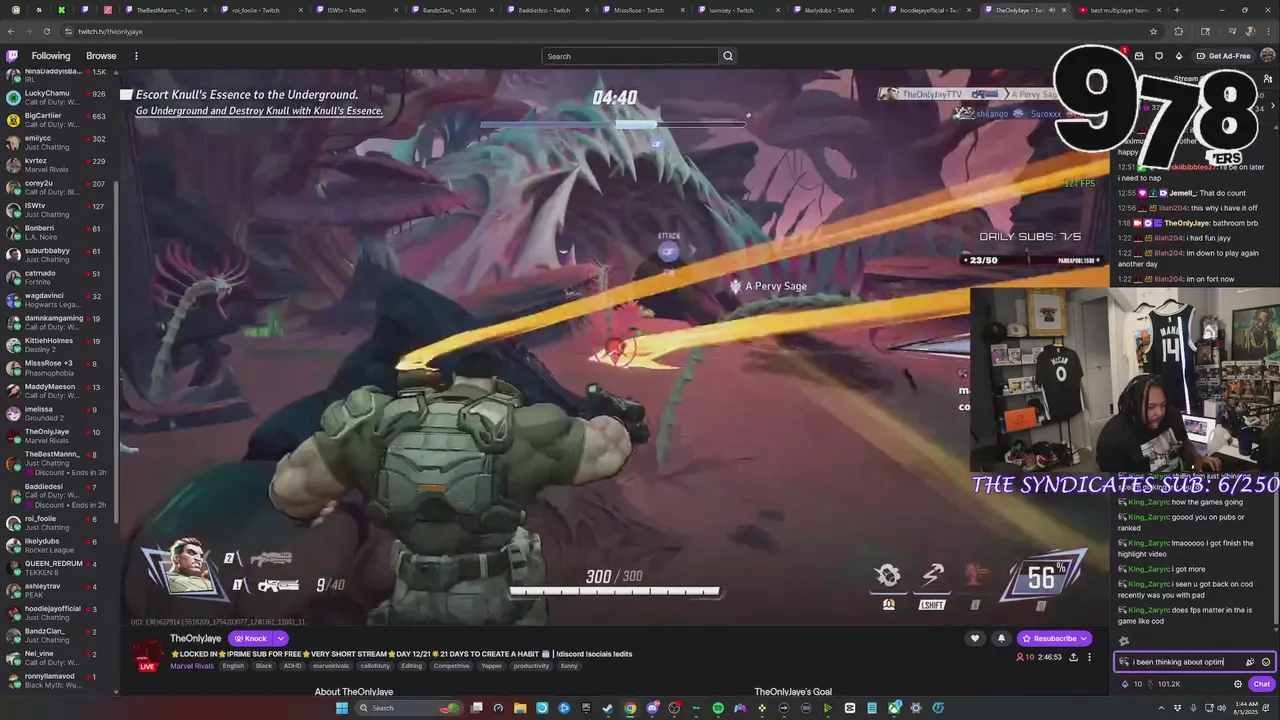This screenshot has width=1280, height=720.
Task: Open KittehHolmes channel in the sidebar
Action: point(60,344)
